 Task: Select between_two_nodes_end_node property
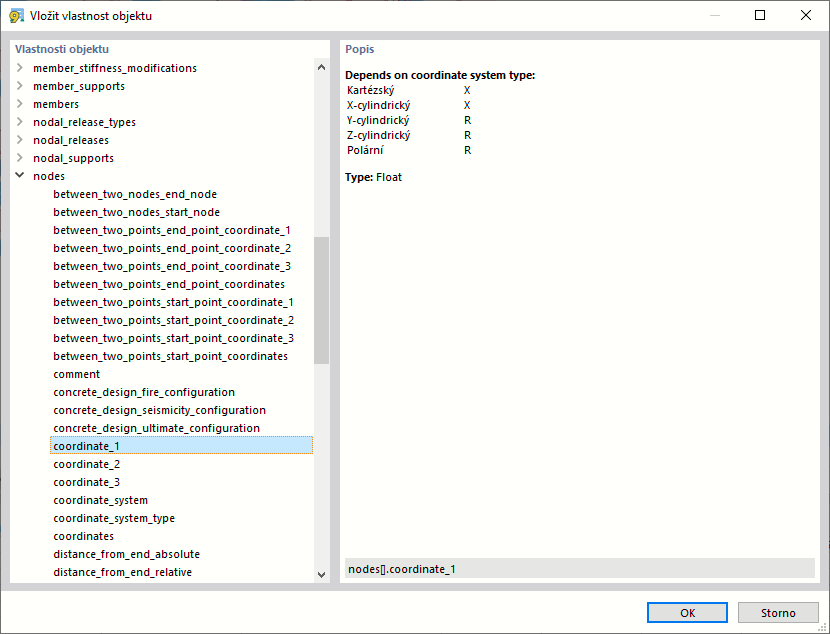[x=135, y=194]
